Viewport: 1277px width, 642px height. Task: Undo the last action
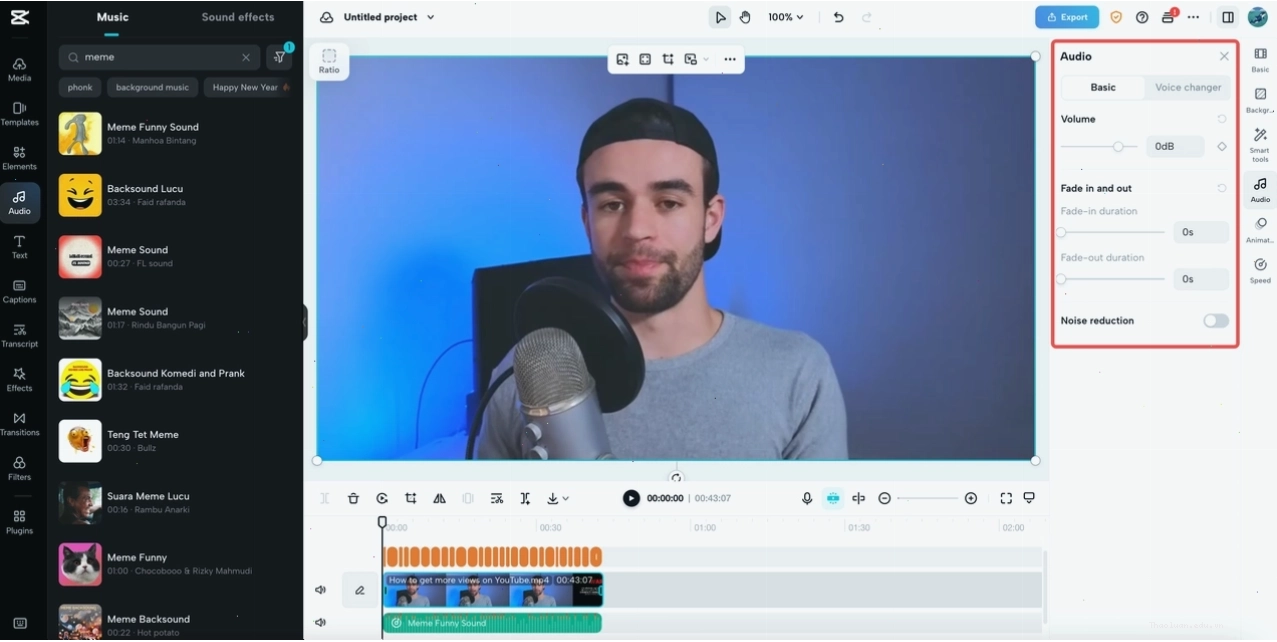click(838, 17)
